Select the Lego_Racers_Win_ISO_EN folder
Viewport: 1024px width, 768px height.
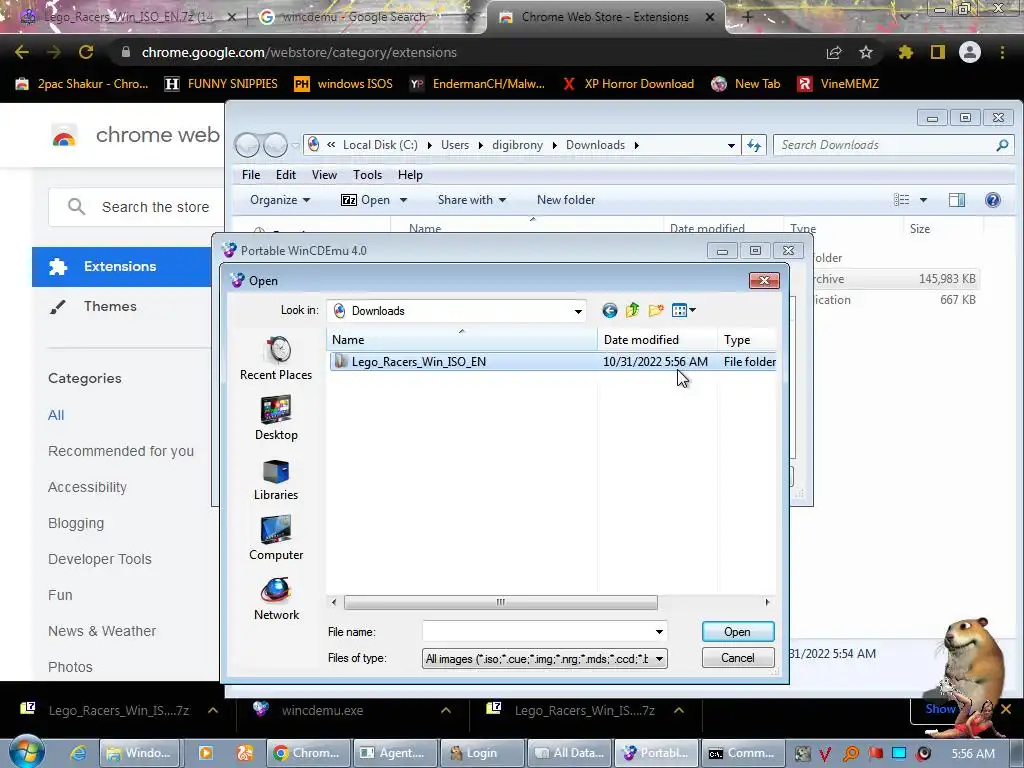tap(552, 362)
